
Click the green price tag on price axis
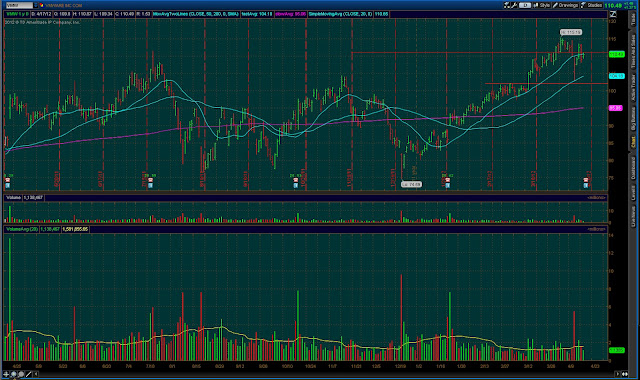[616, 54]
